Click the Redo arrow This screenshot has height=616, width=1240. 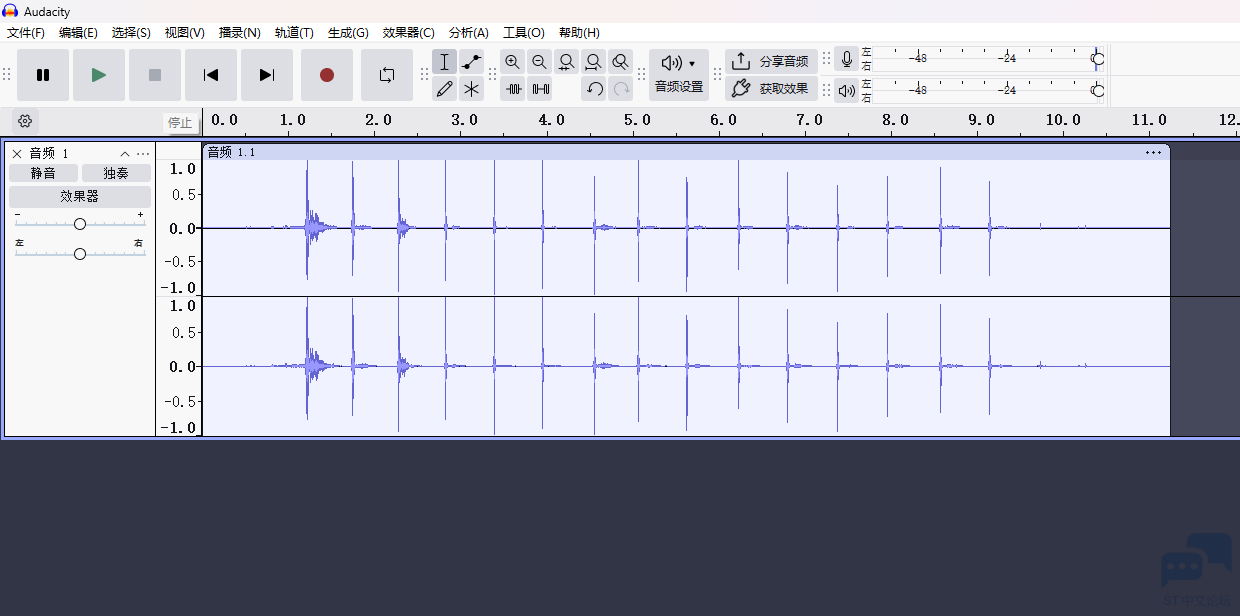coord(621,89)
